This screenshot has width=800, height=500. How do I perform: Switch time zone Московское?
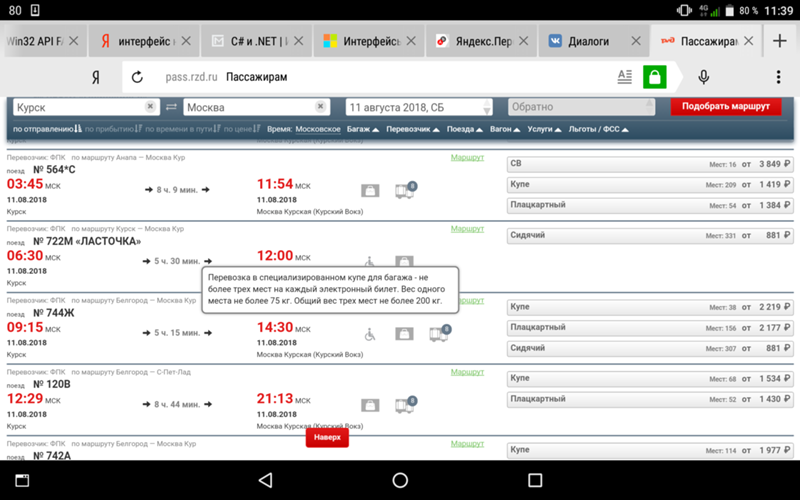(318, 129)
